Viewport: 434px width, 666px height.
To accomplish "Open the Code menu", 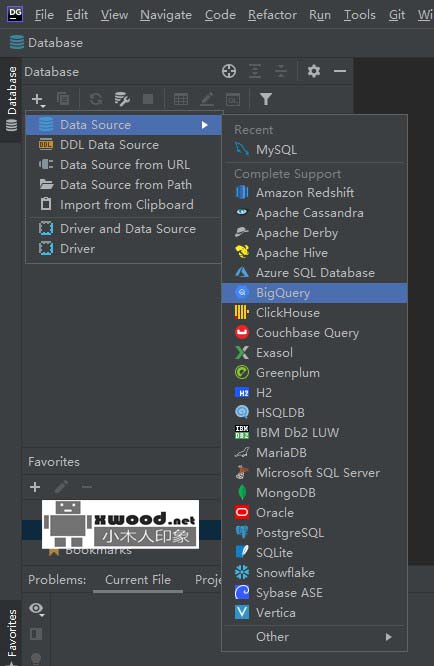I will point(220,15).
